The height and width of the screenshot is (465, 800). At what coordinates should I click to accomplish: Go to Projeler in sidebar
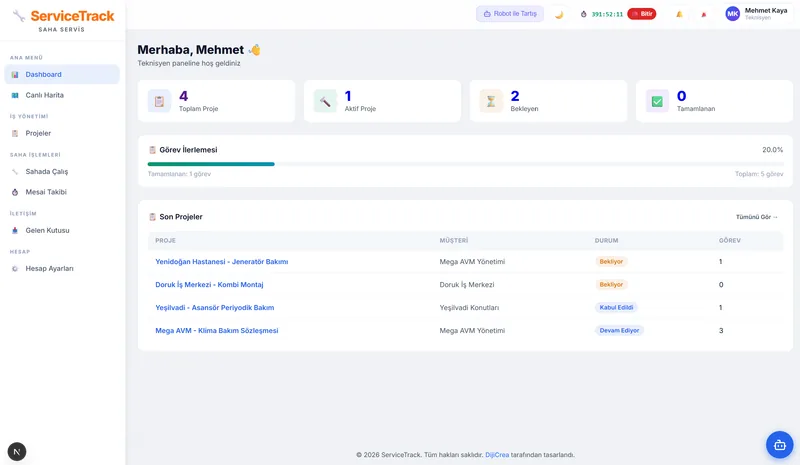(62, 133)
